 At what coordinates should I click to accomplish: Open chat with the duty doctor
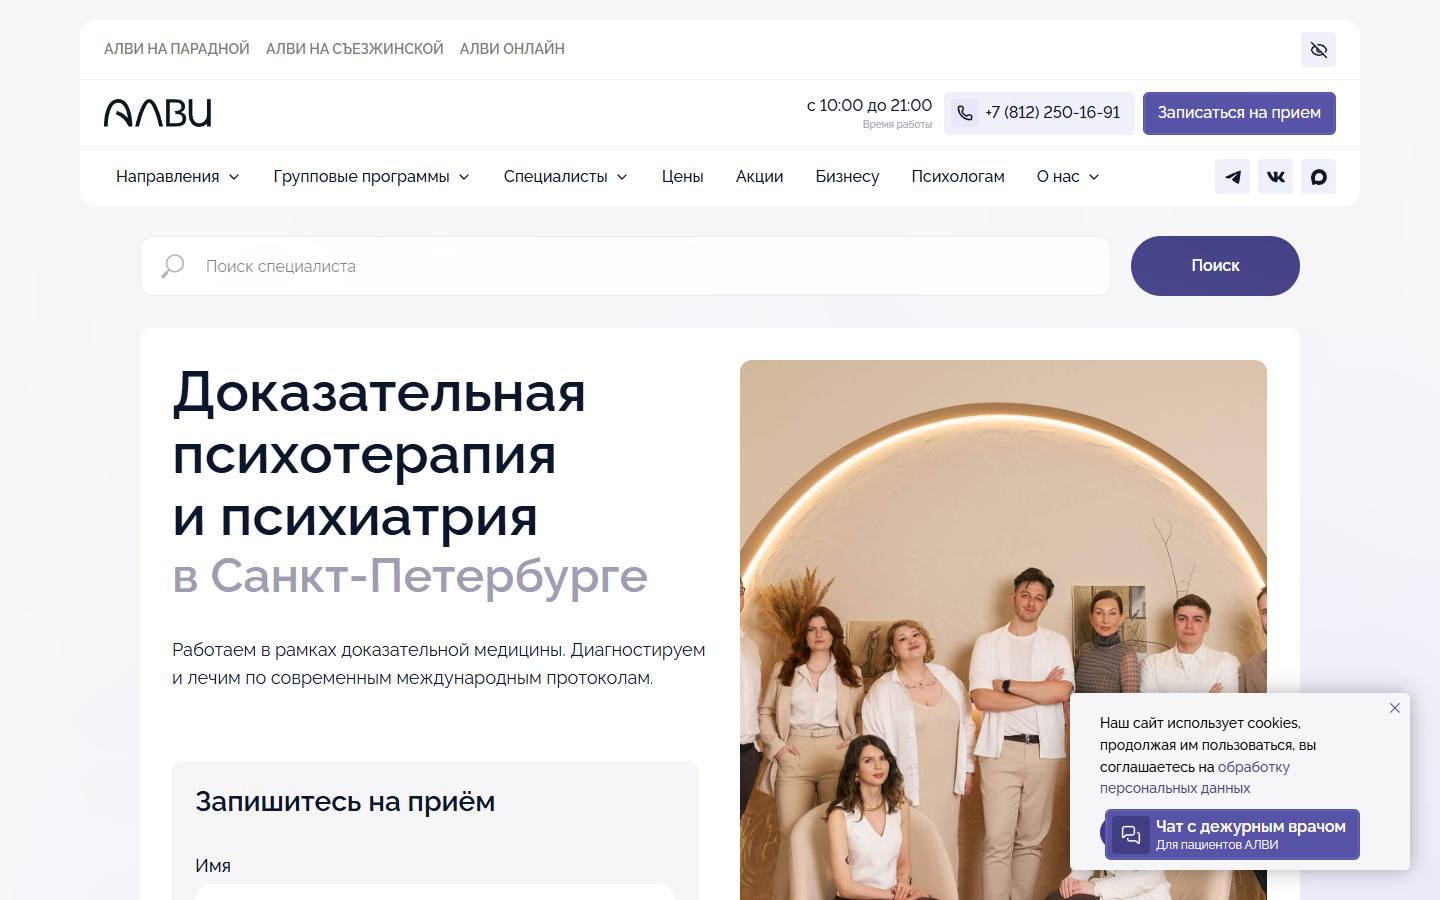(1232, 834)
